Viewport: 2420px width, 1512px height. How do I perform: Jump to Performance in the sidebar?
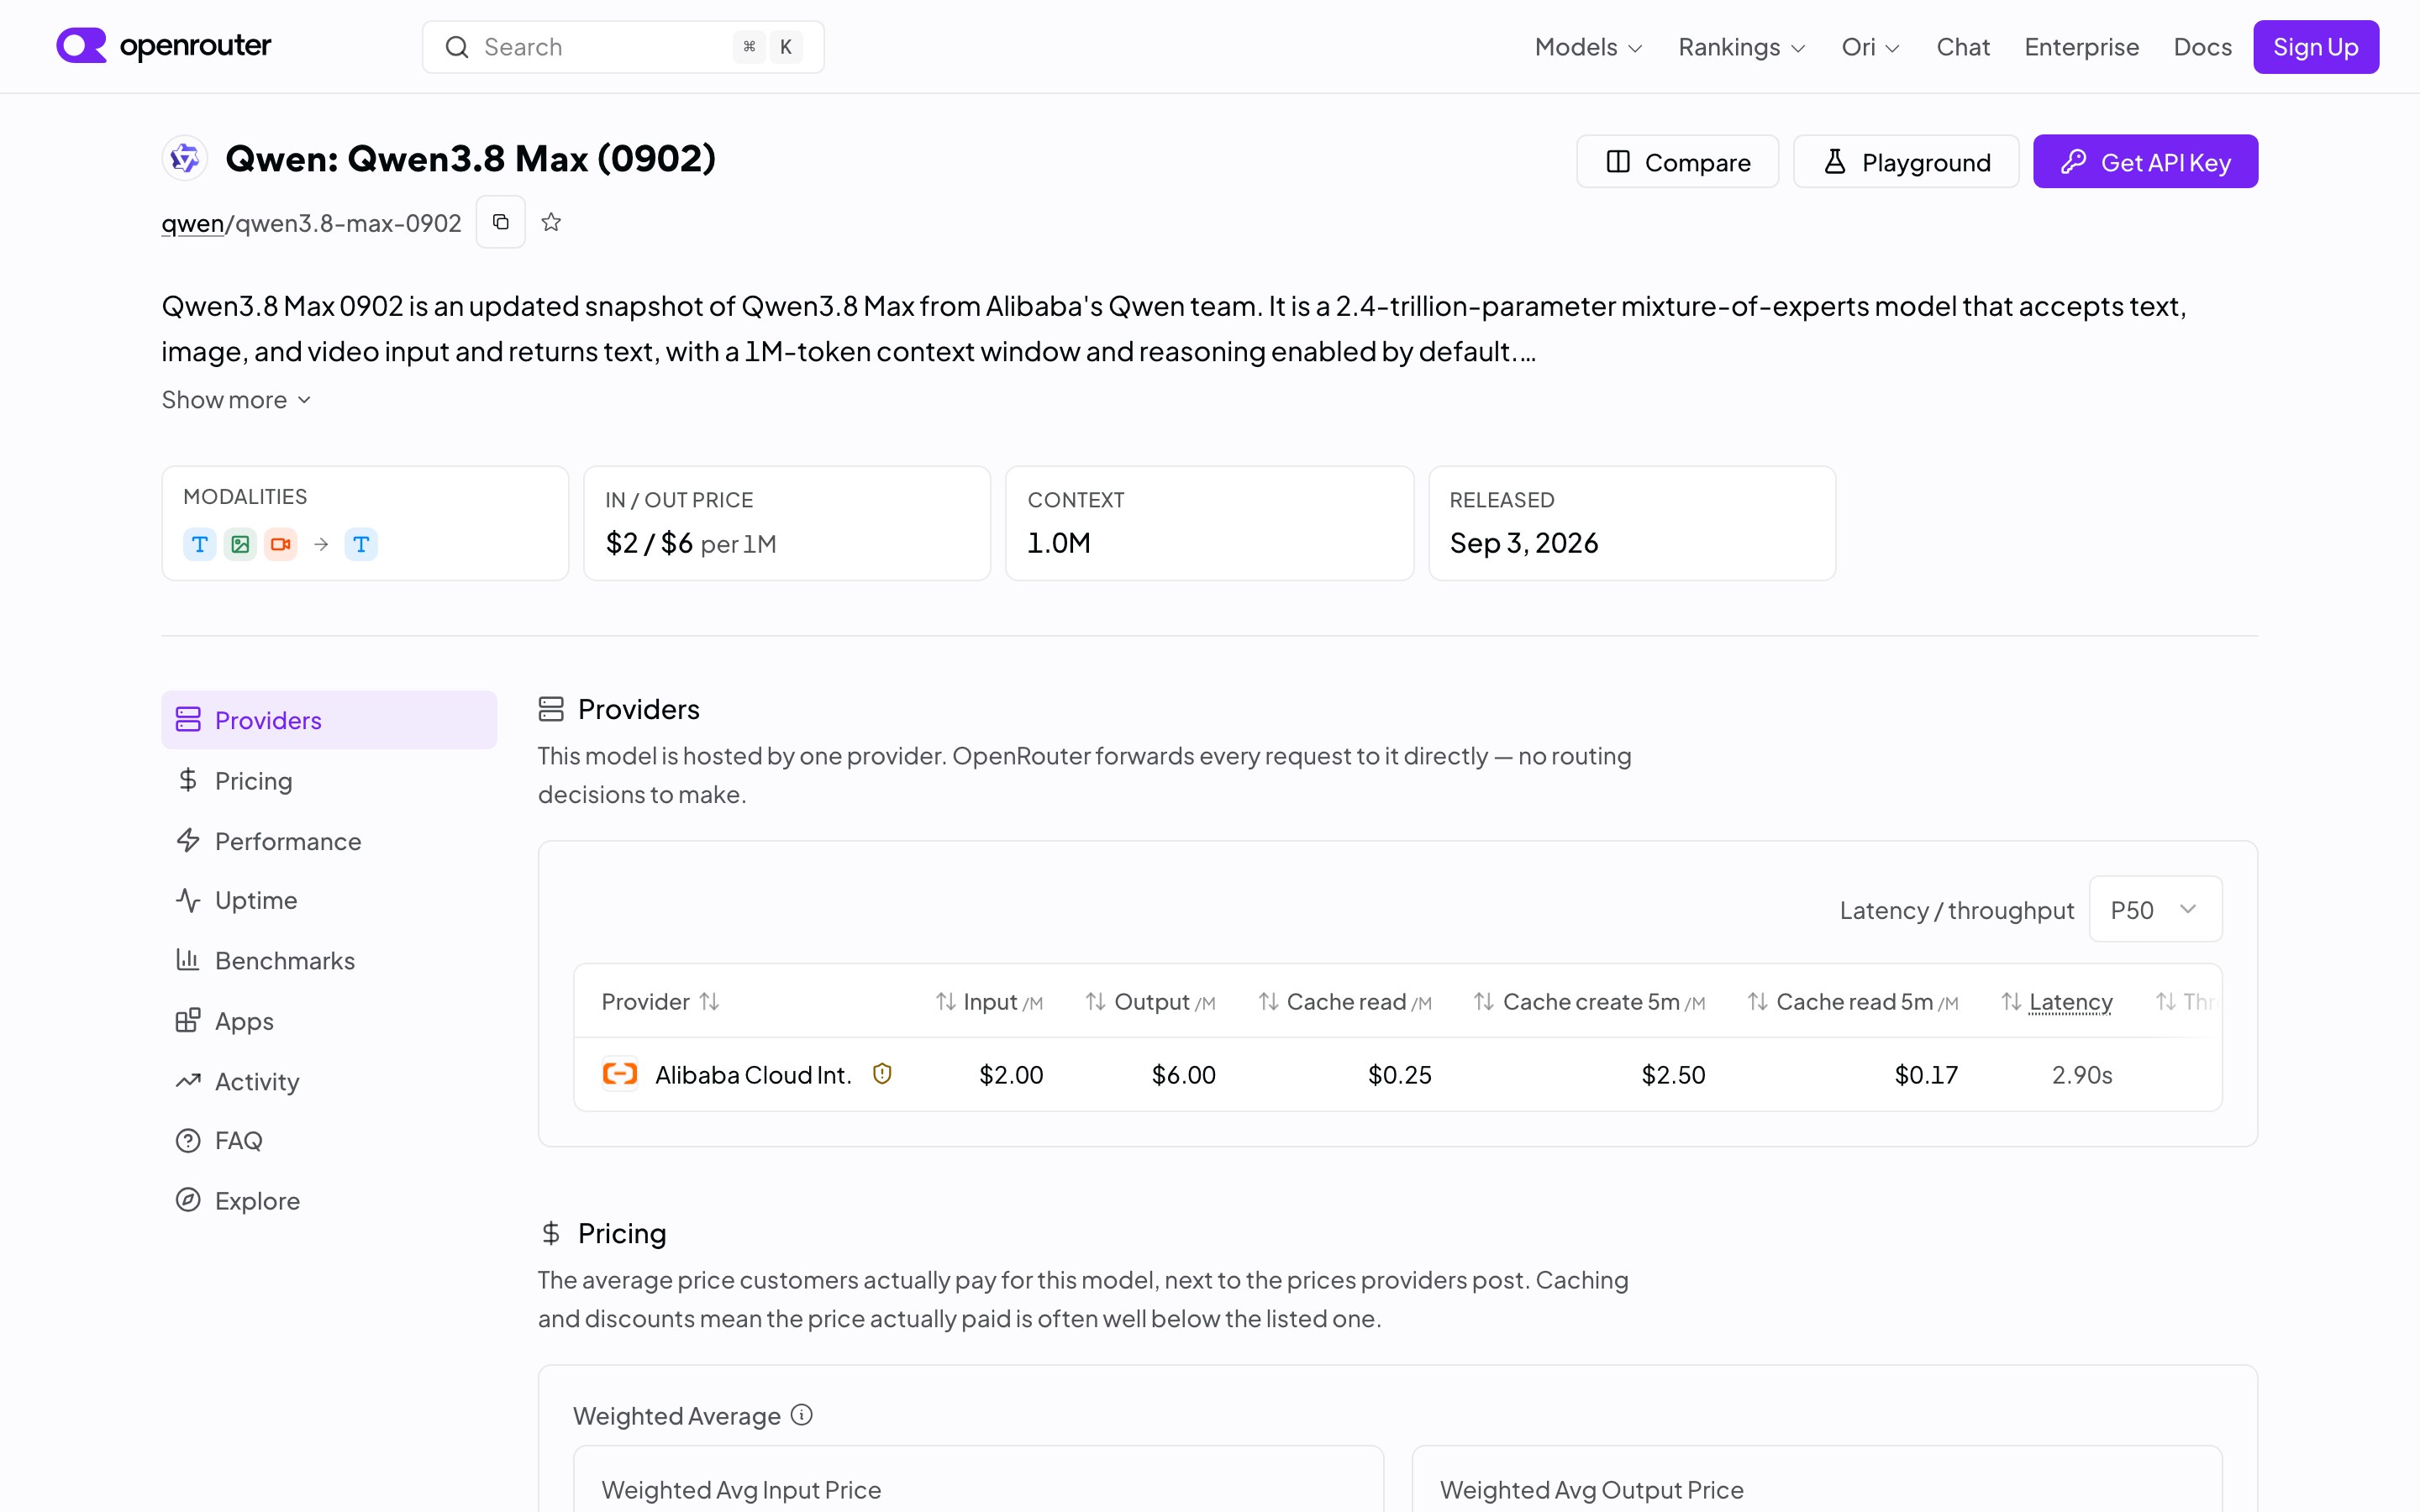pos(329,841)
